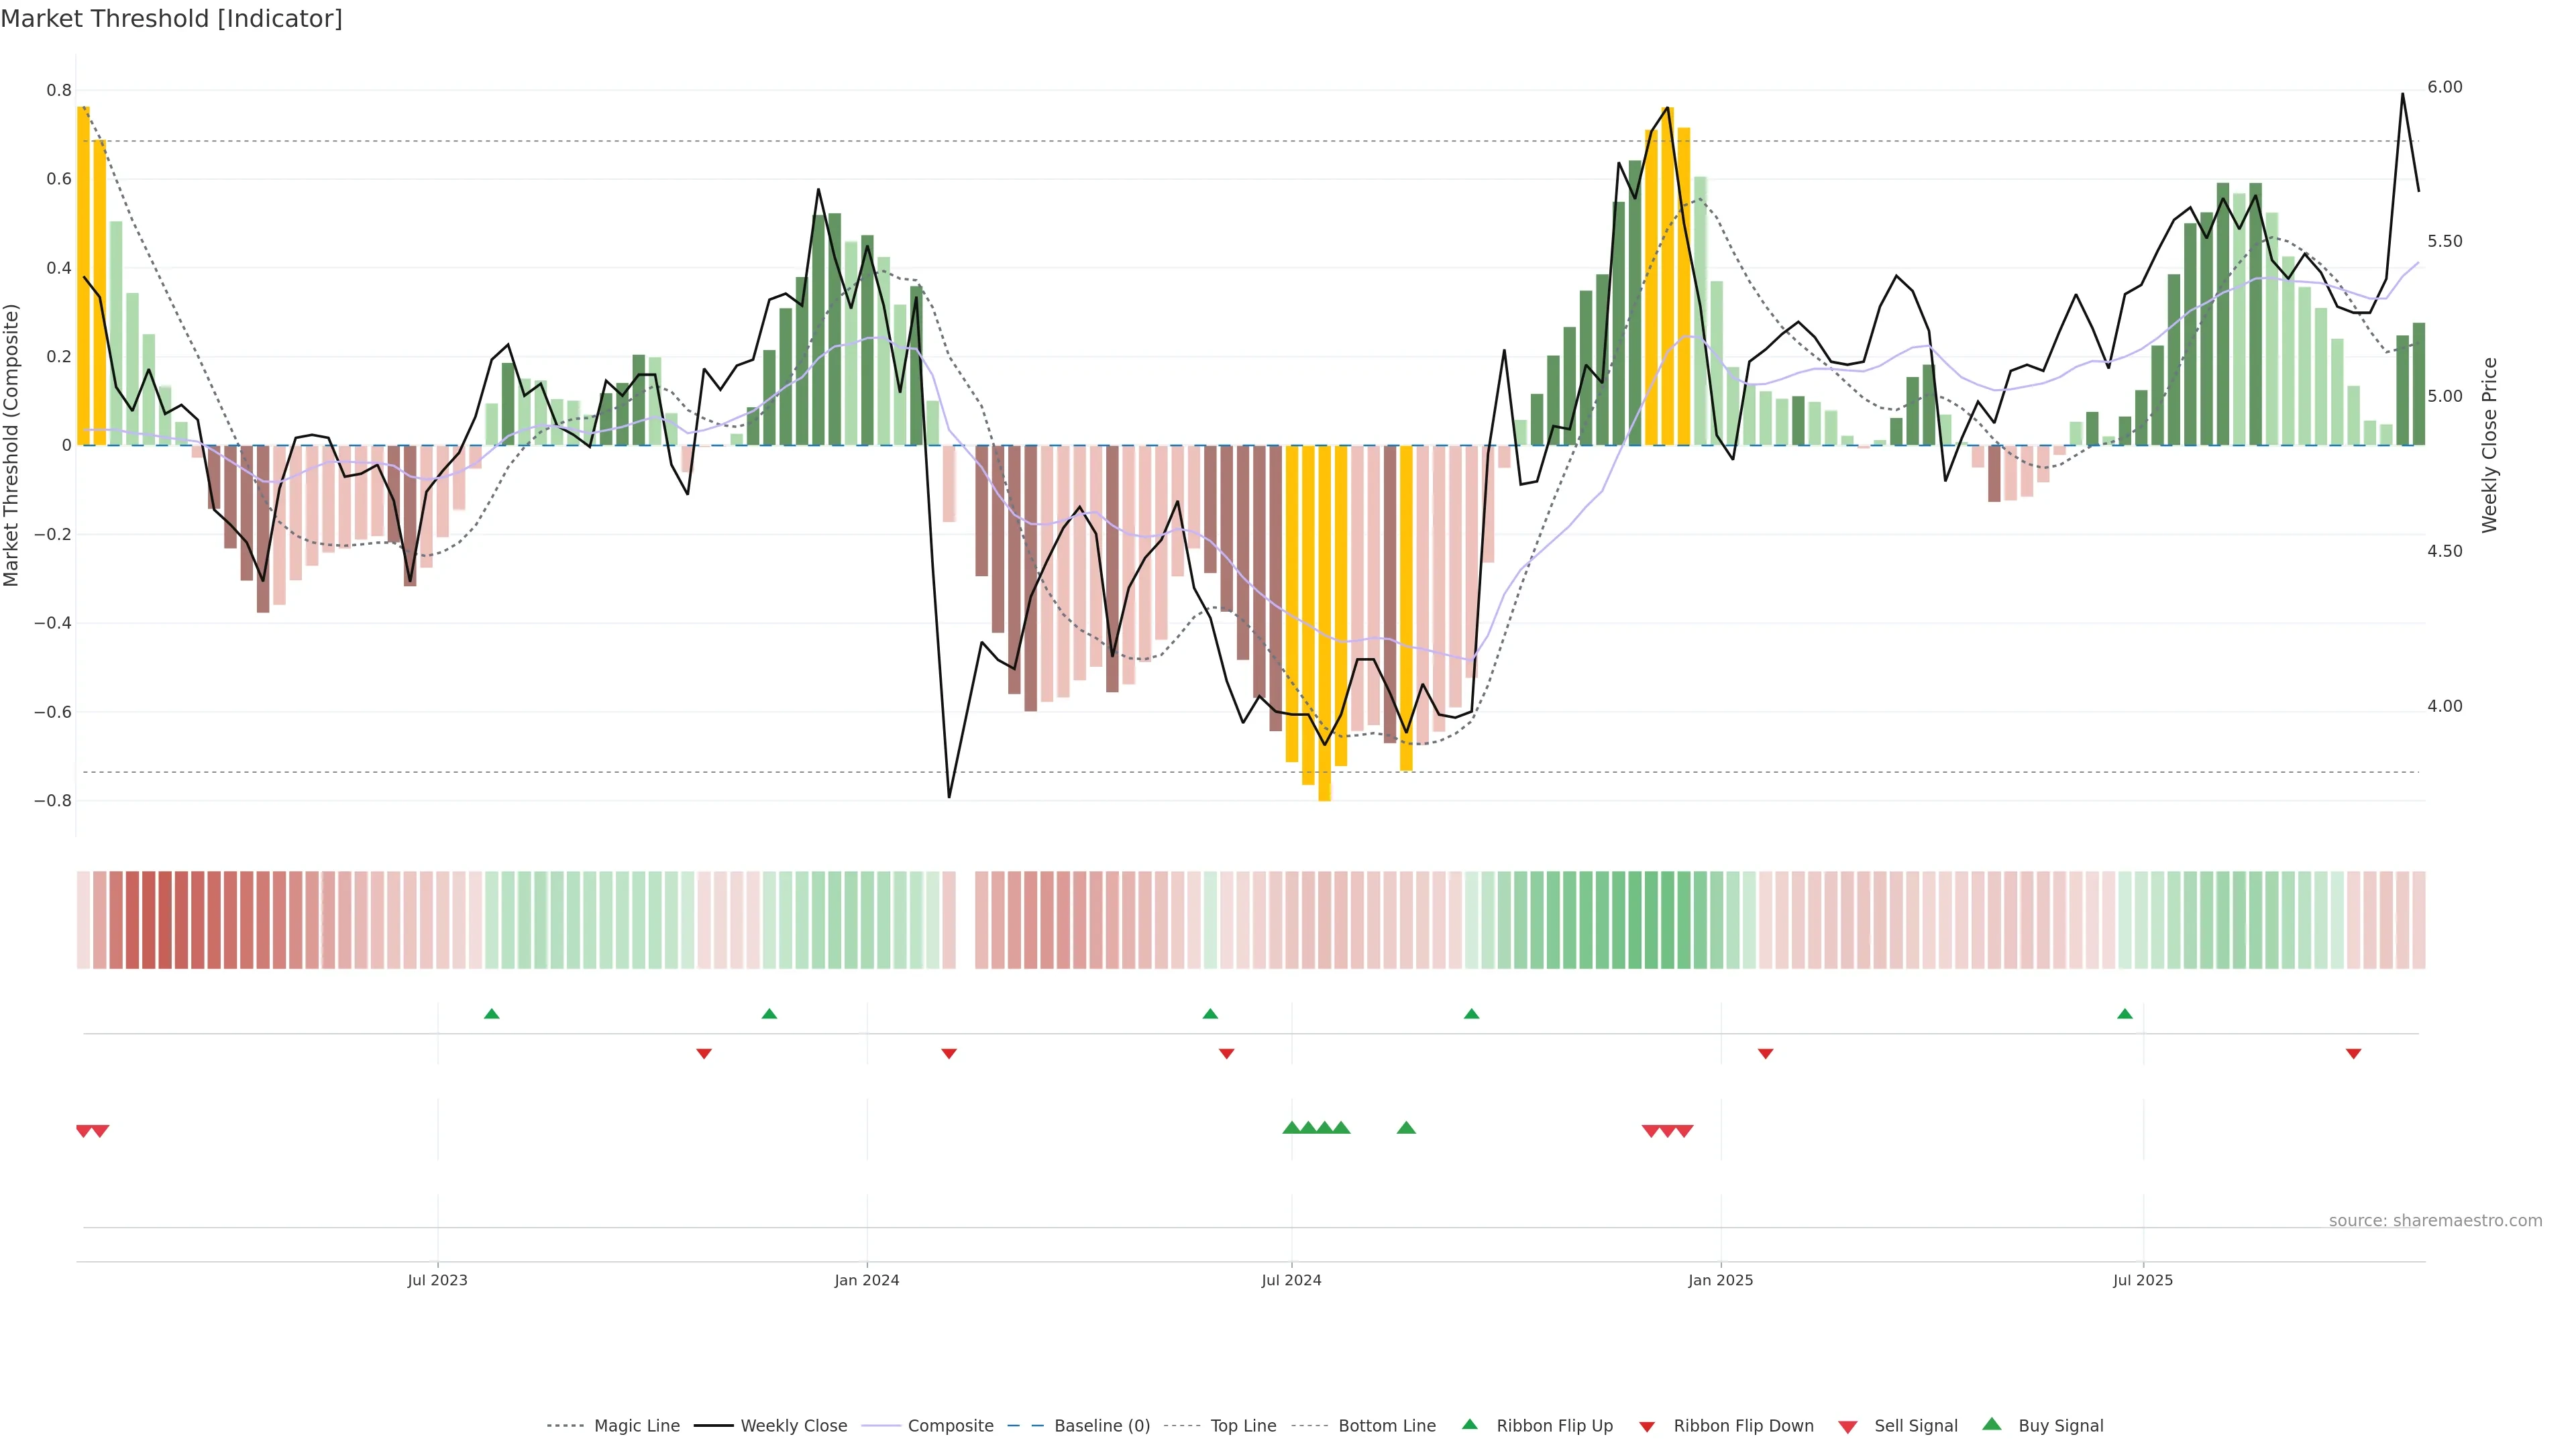Image resolution: width=2576 pixels, height=1449 pixels.
Task: Click the Jul 2024 axis label
Action: click(1291, 1280)
